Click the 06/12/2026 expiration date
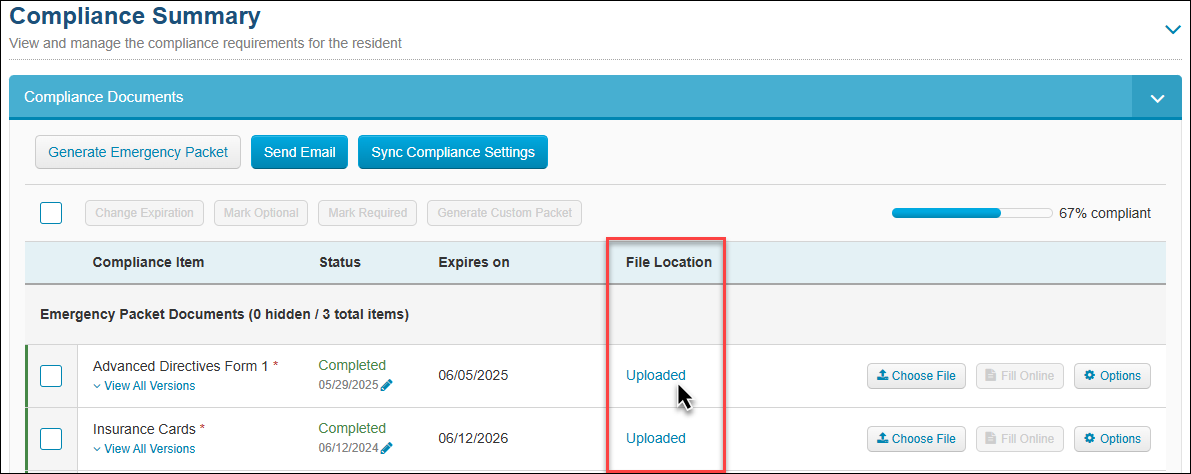Screen dimensions: 1191x474 pyautogui.click(x=472, y=438)
